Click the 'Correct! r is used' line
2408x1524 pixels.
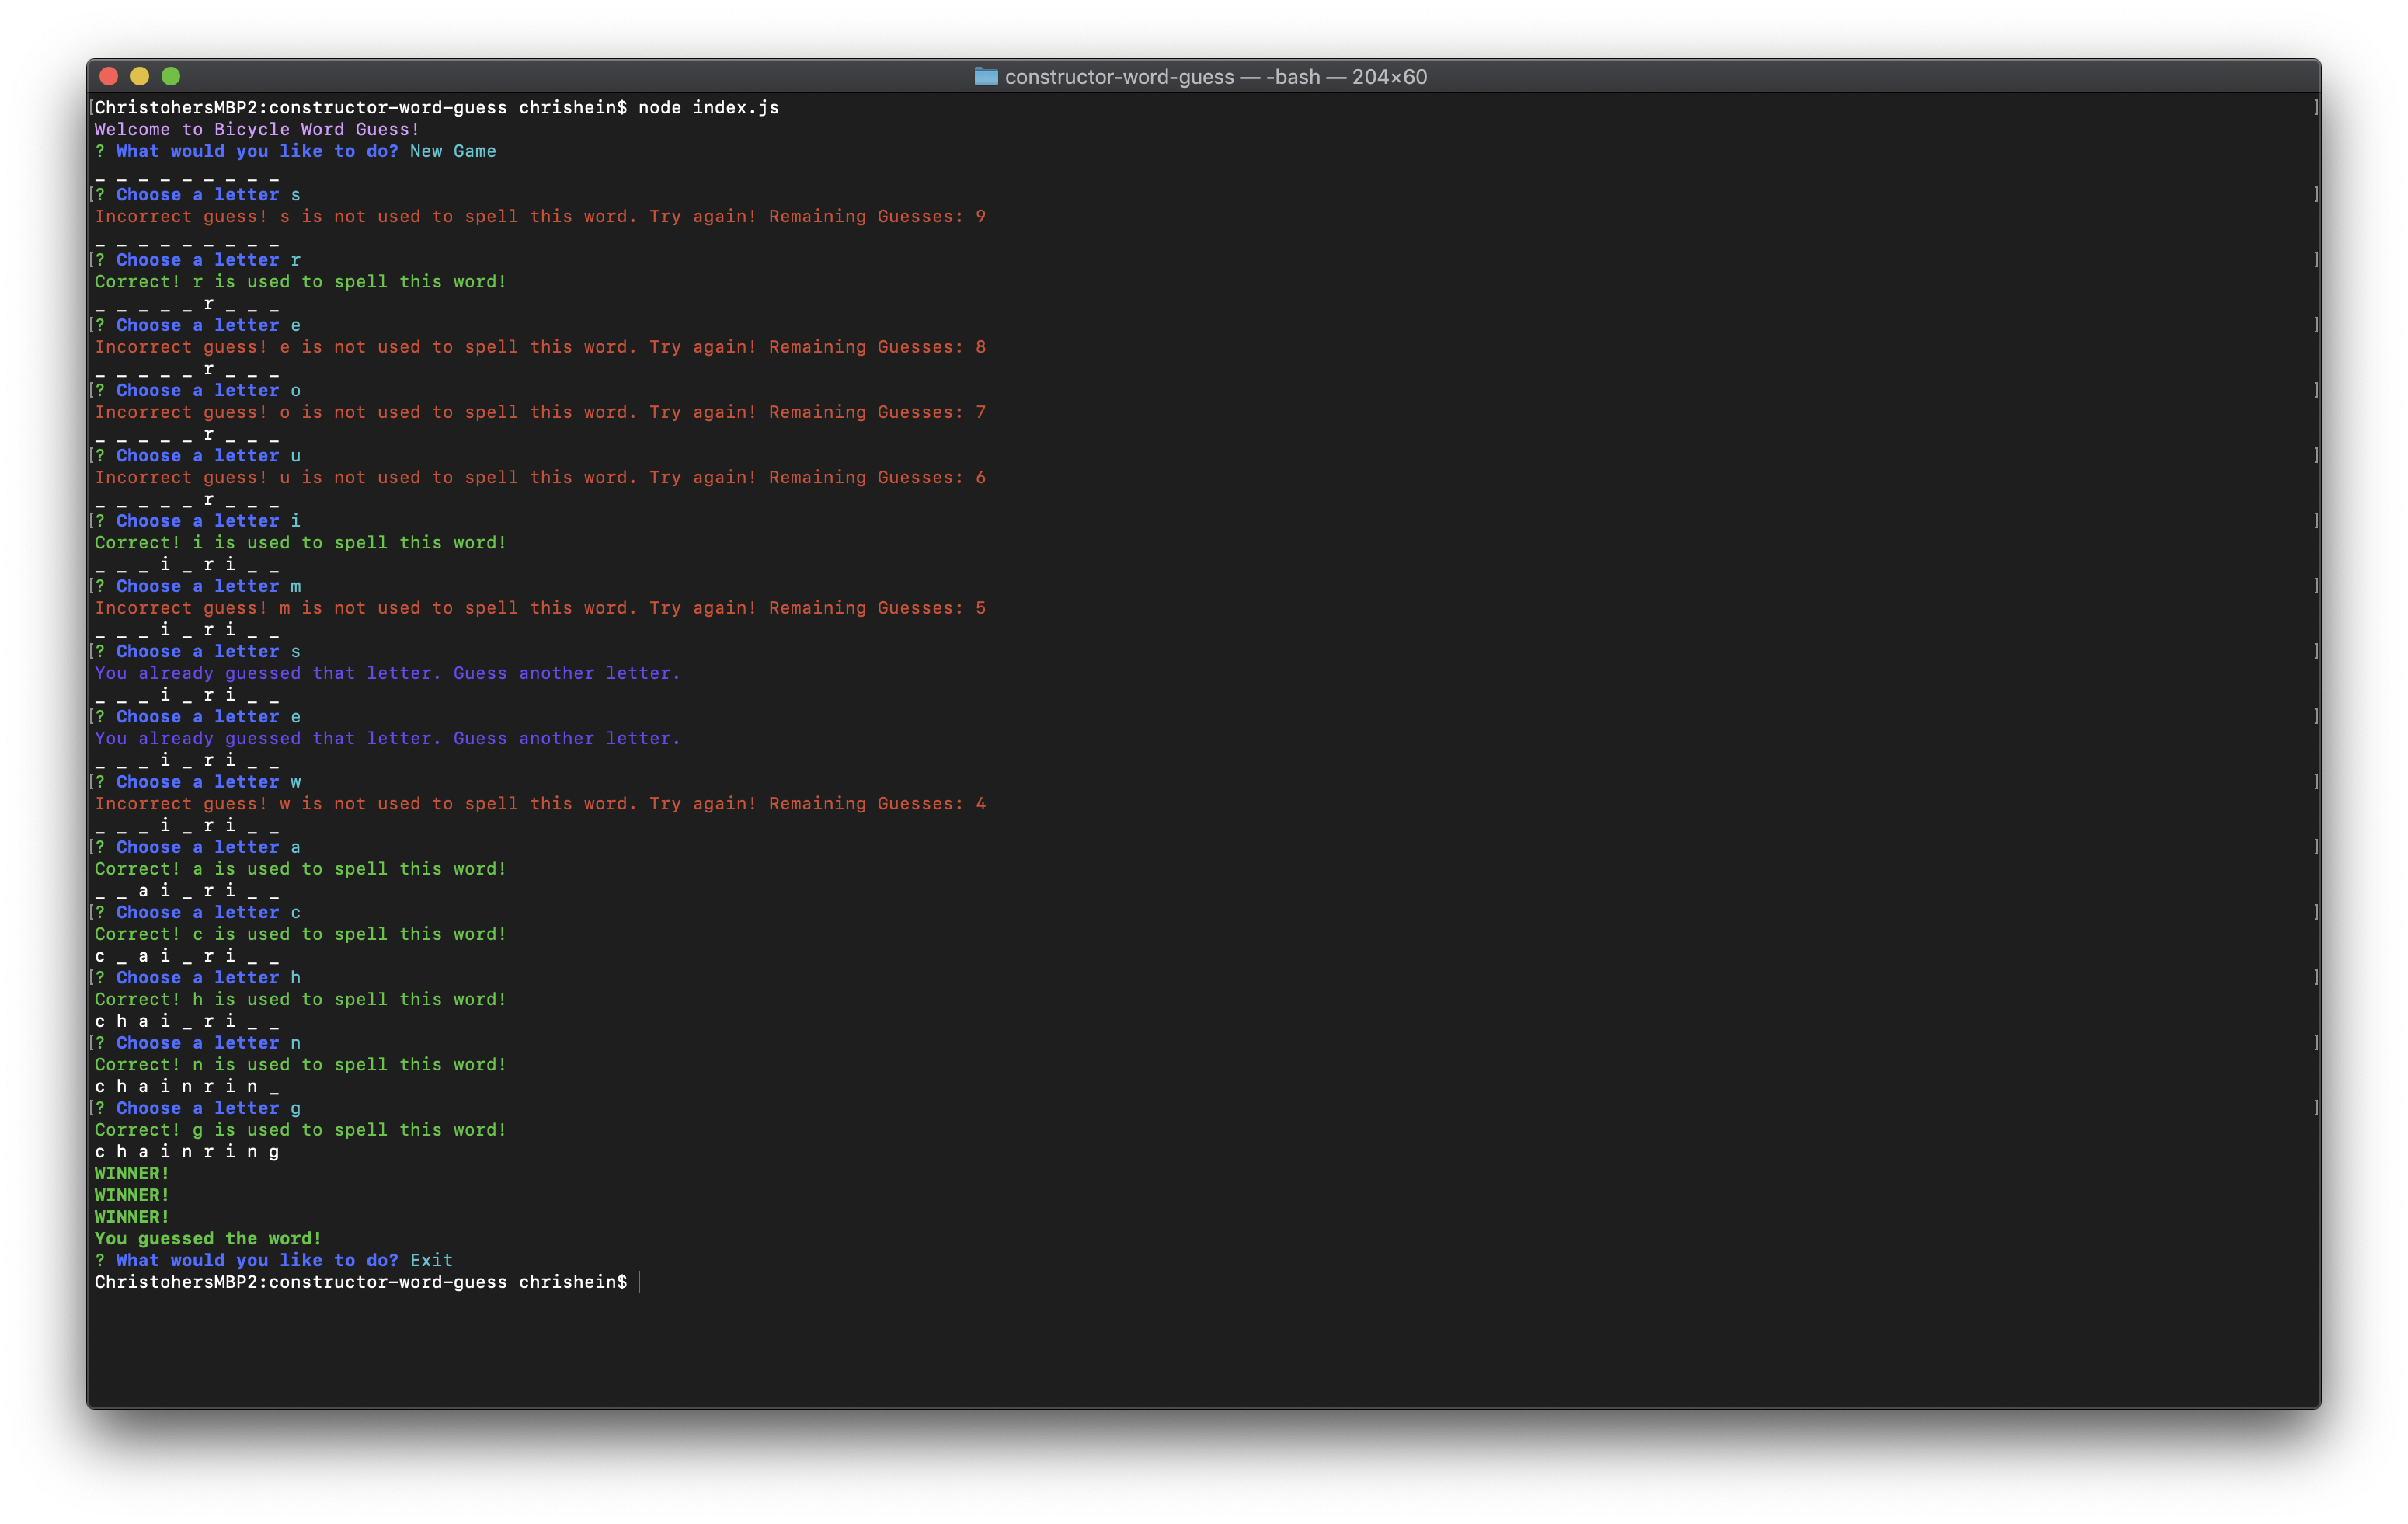[x=300, y=282]
